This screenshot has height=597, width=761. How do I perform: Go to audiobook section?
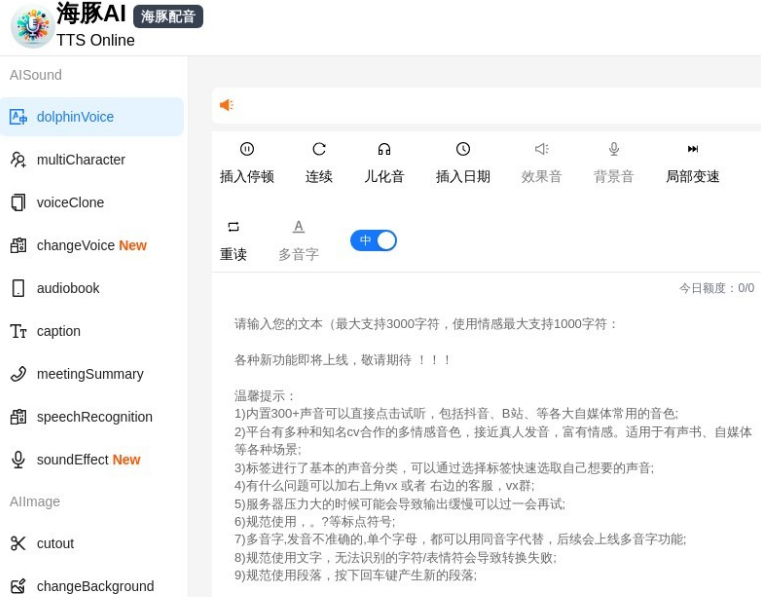pyautogui.click(x=68, y=289)
